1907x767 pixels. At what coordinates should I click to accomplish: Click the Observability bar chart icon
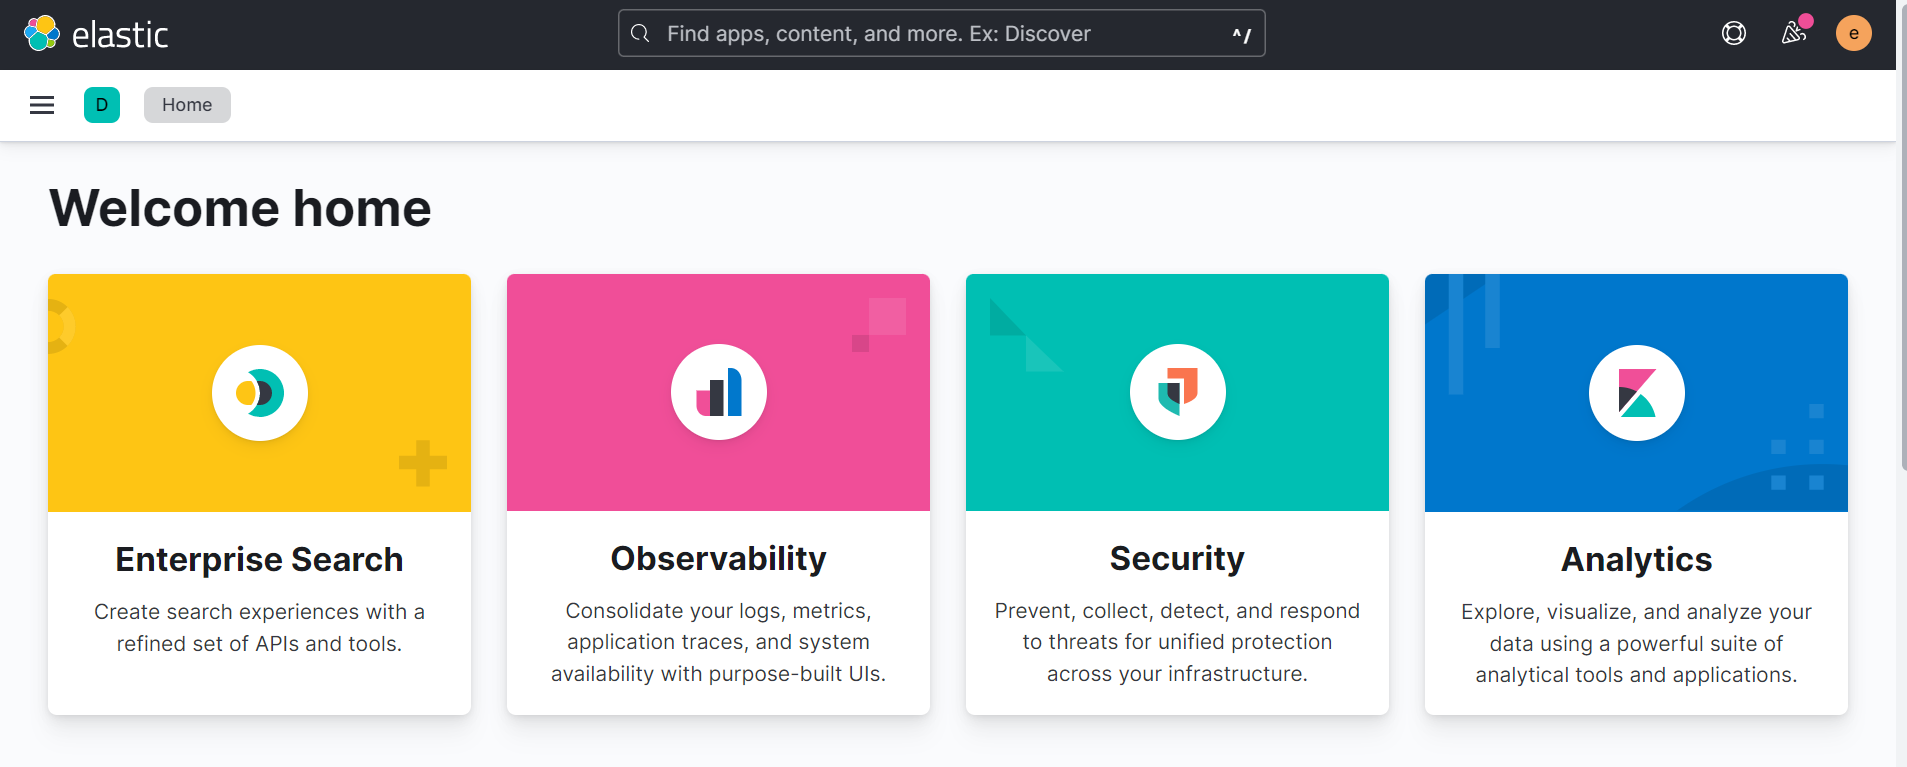point(719,392)
